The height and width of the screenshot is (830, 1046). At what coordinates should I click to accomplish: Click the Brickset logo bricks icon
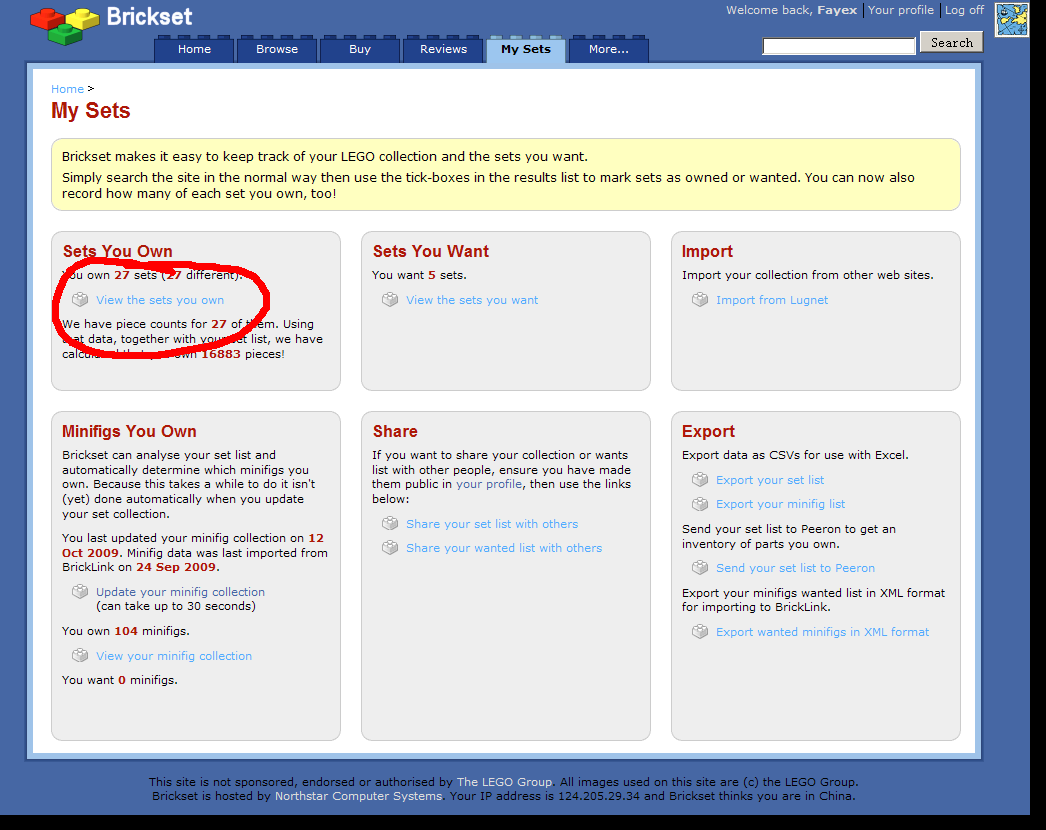pyautogui.click(x=64, y=25)
